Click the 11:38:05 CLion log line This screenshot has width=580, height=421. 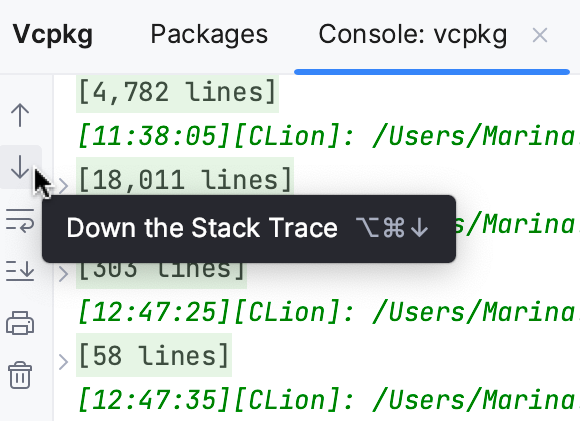pos(328,137)
